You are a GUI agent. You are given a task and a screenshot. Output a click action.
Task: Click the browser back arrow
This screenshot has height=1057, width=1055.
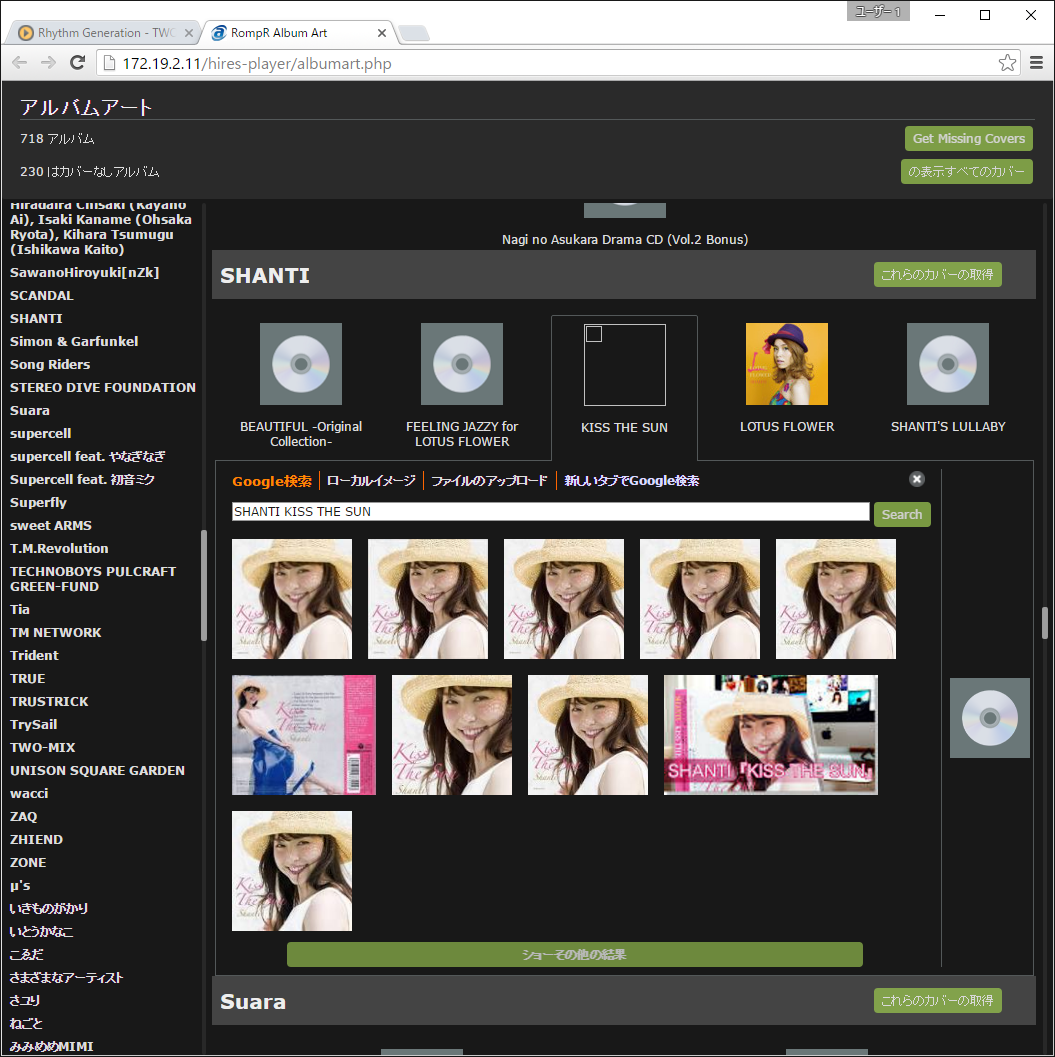[x=20, y=63]
